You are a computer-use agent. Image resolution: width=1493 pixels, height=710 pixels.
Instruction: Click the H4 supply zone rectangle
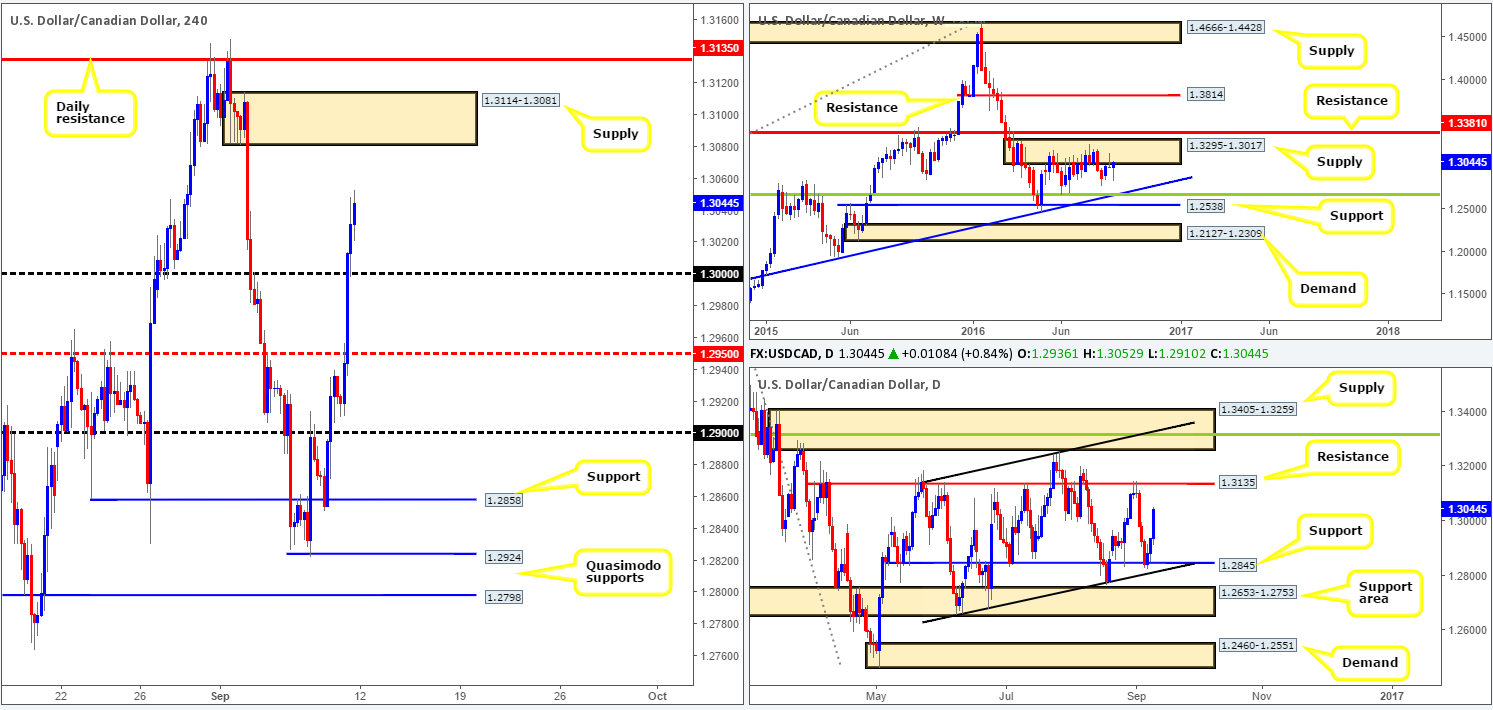pyautogui.click(x=349, y=119)
